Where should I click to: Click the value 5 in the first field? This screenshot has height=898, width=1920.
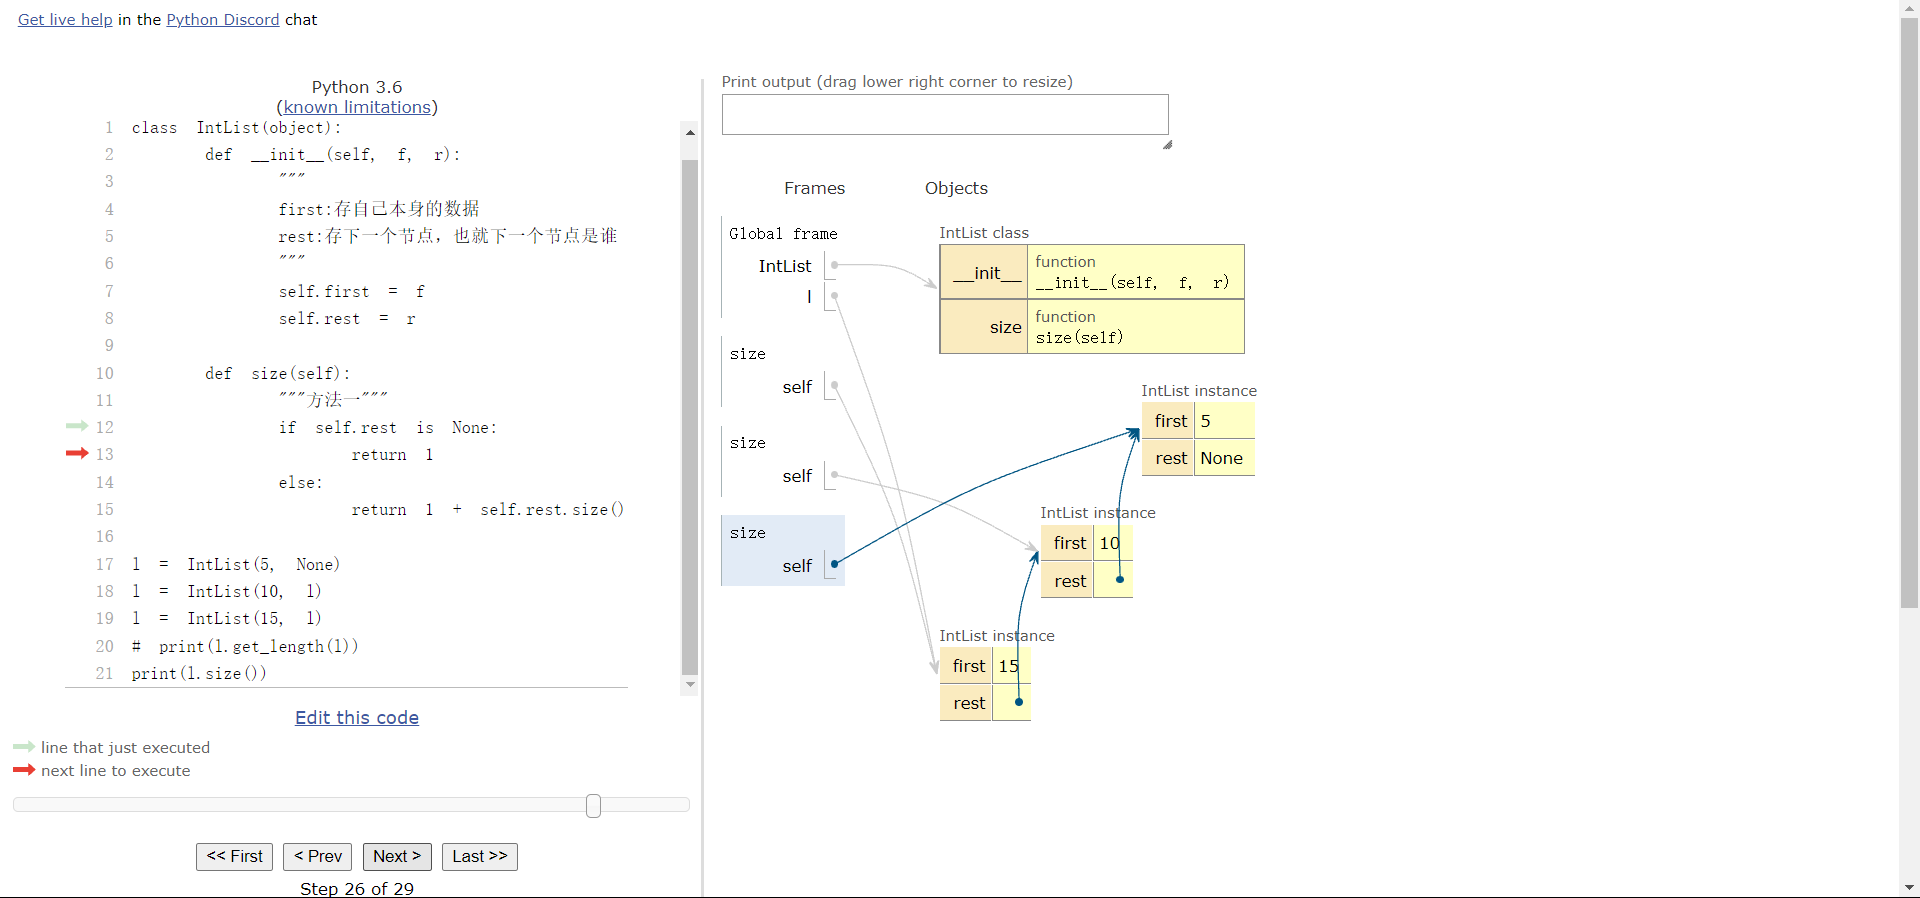[1206, 421]
